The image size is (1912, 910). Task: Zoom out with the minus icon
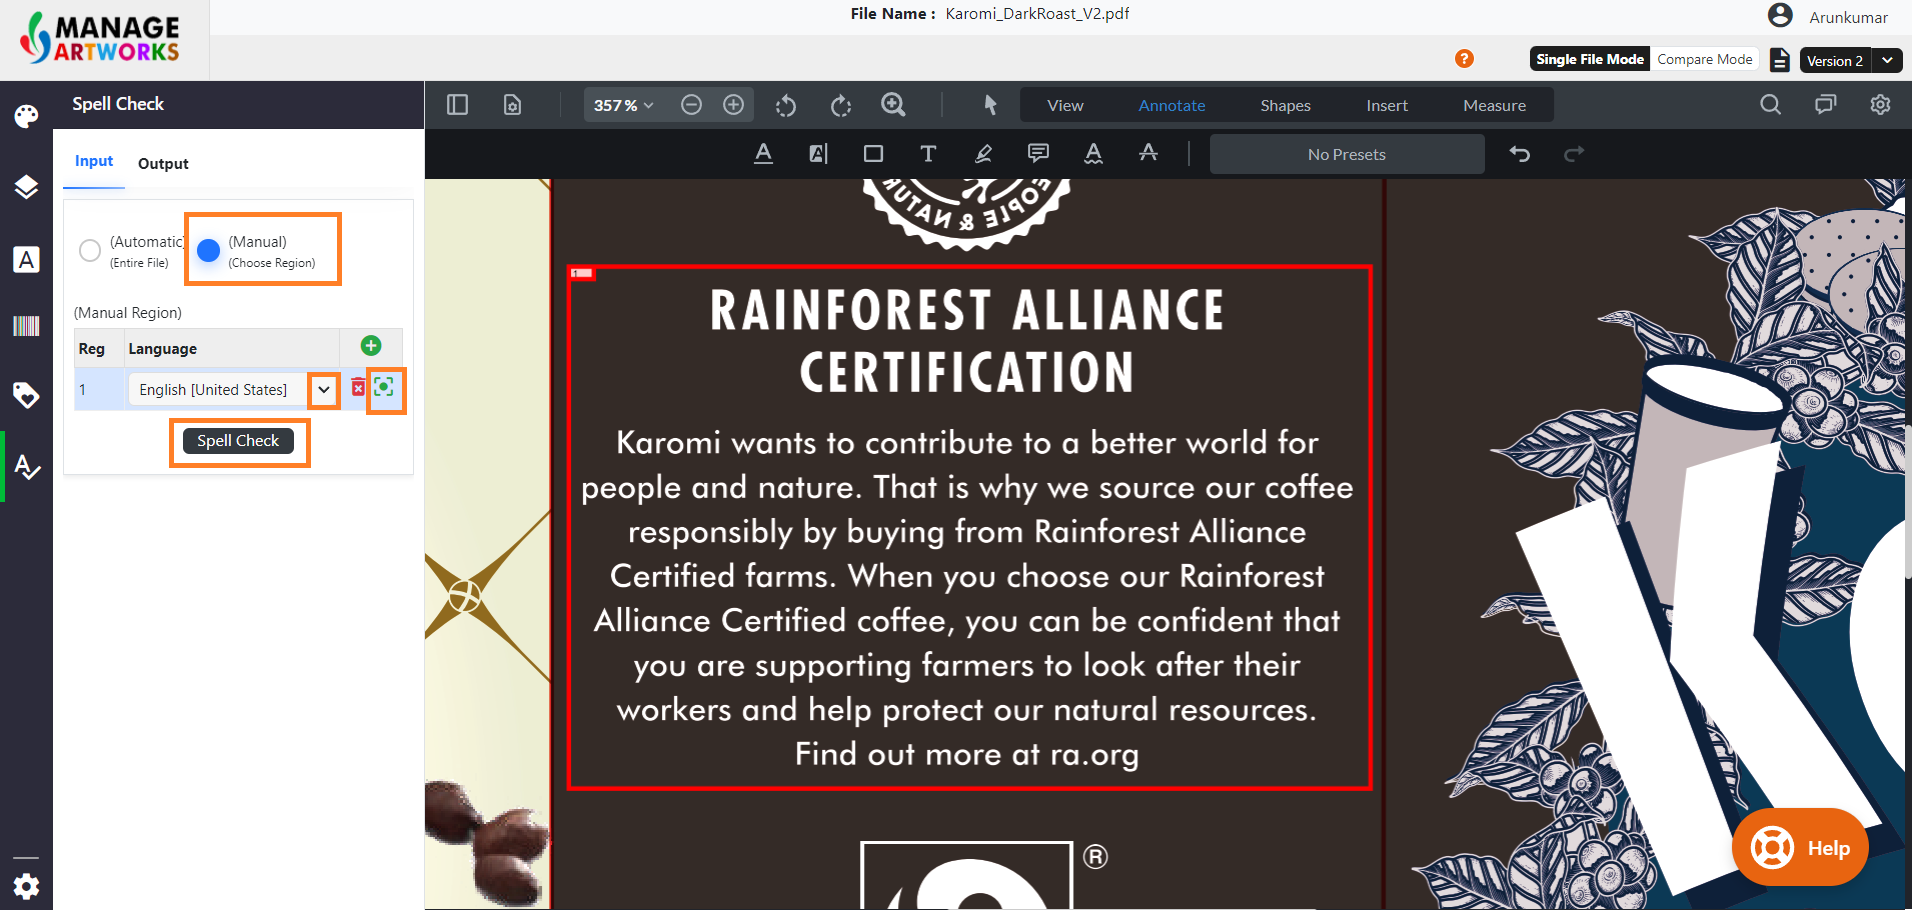click(x=691, y=105)
